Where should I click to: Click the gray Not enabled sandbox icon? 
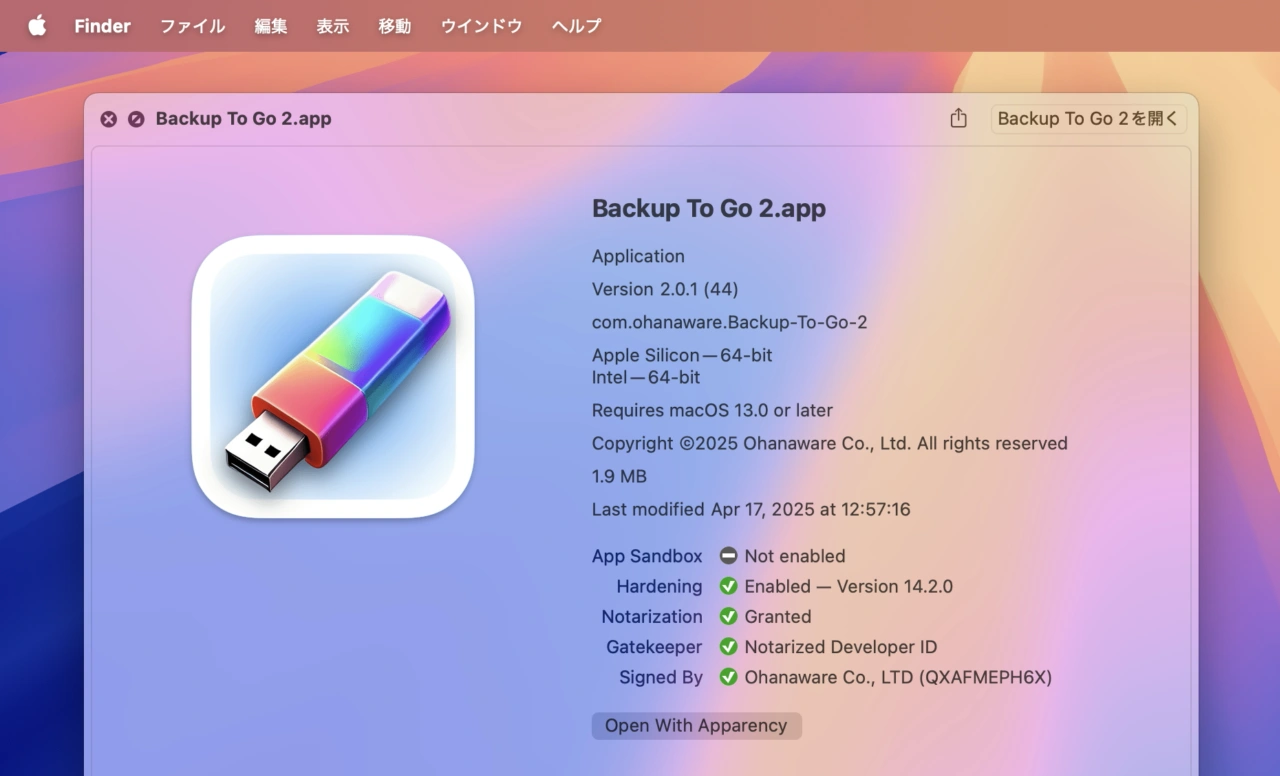pyautogui.click(x=728, y=556)
